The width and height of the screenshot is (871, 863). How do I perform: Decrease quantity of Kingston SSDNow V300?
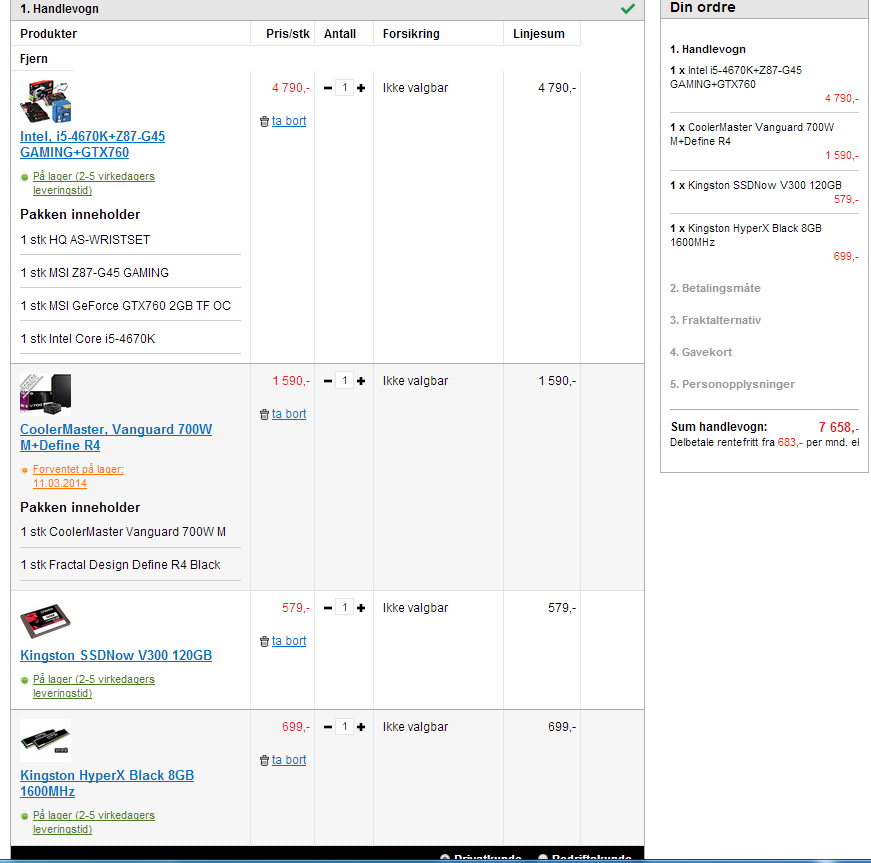click(x=328, y=608)
